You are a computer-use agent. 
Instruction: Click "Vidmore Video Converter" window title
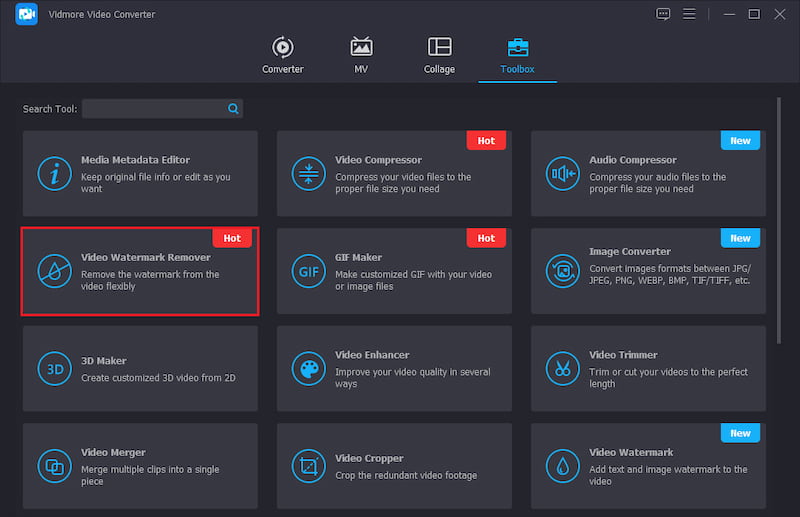pyautogui.click(x=102, y=14)
